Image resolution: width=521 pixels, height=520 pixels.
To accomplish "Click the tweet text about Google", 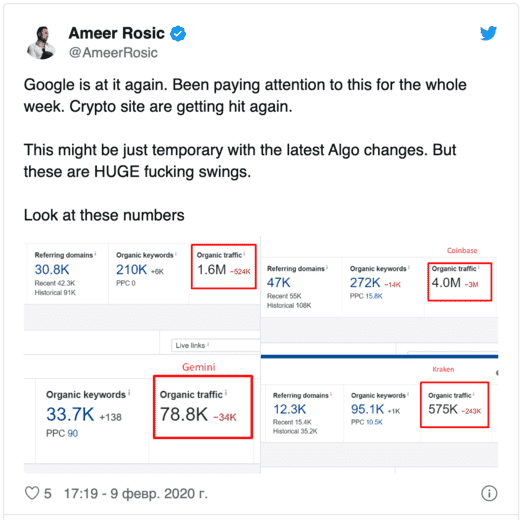I will coord(245,95).
